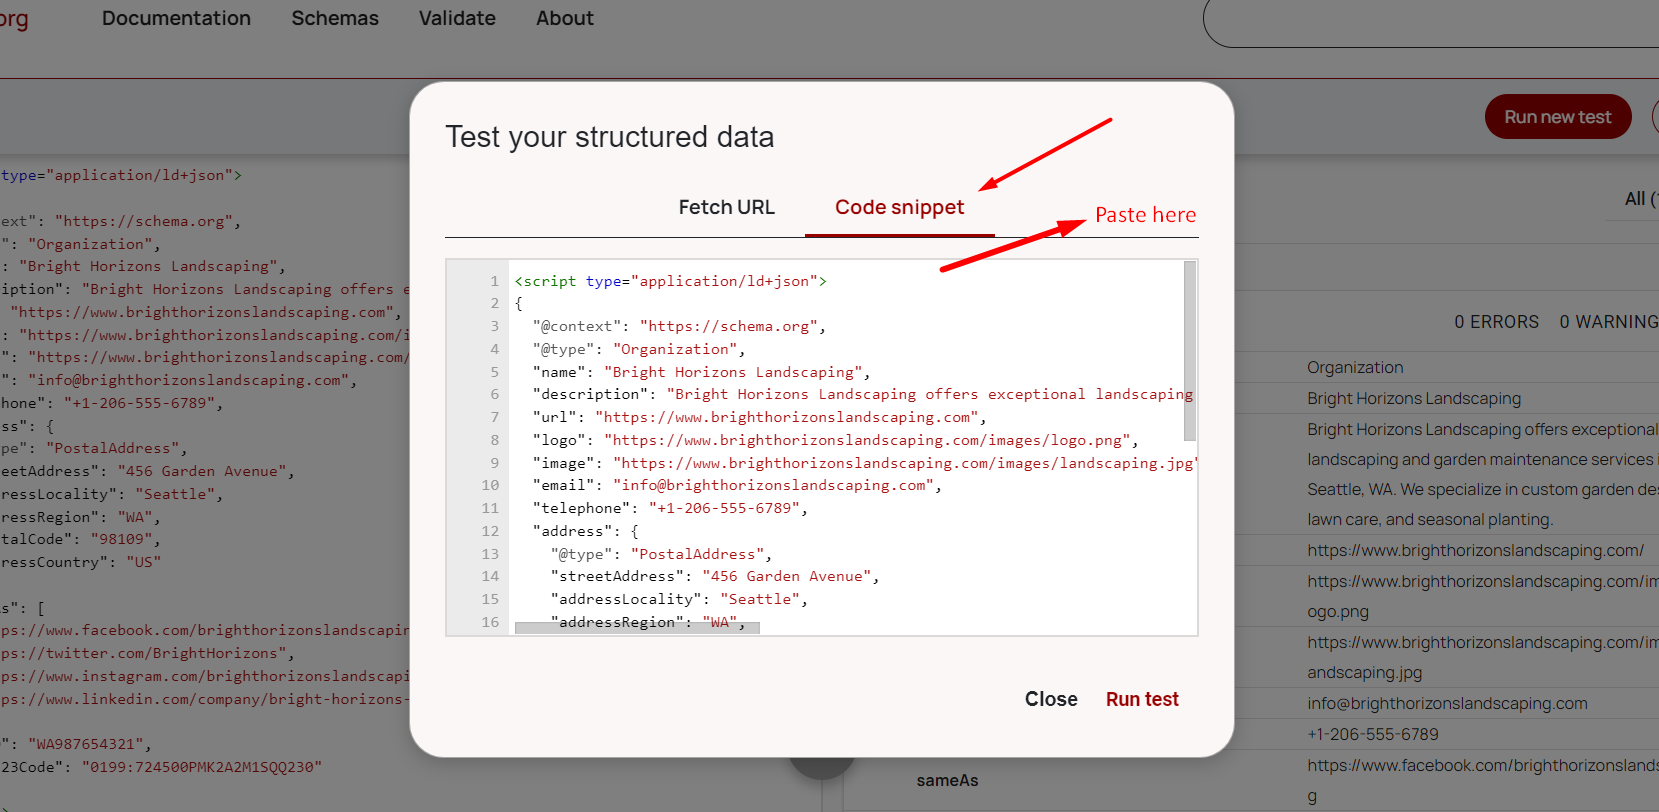Click the 0 ERRORS indicator
Viewport: 1659px width, 812px height.
click(1496, 322)
